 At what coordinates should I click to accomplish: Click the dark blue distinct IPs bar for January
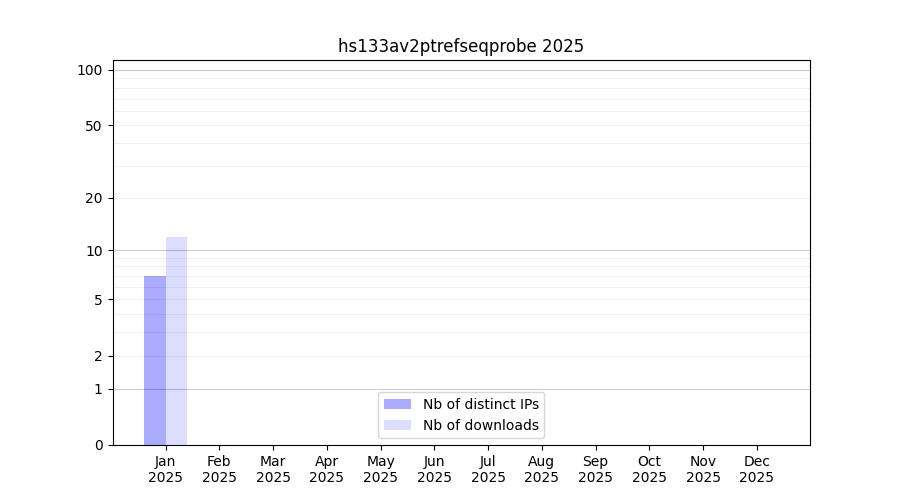[x=155, y=360]
